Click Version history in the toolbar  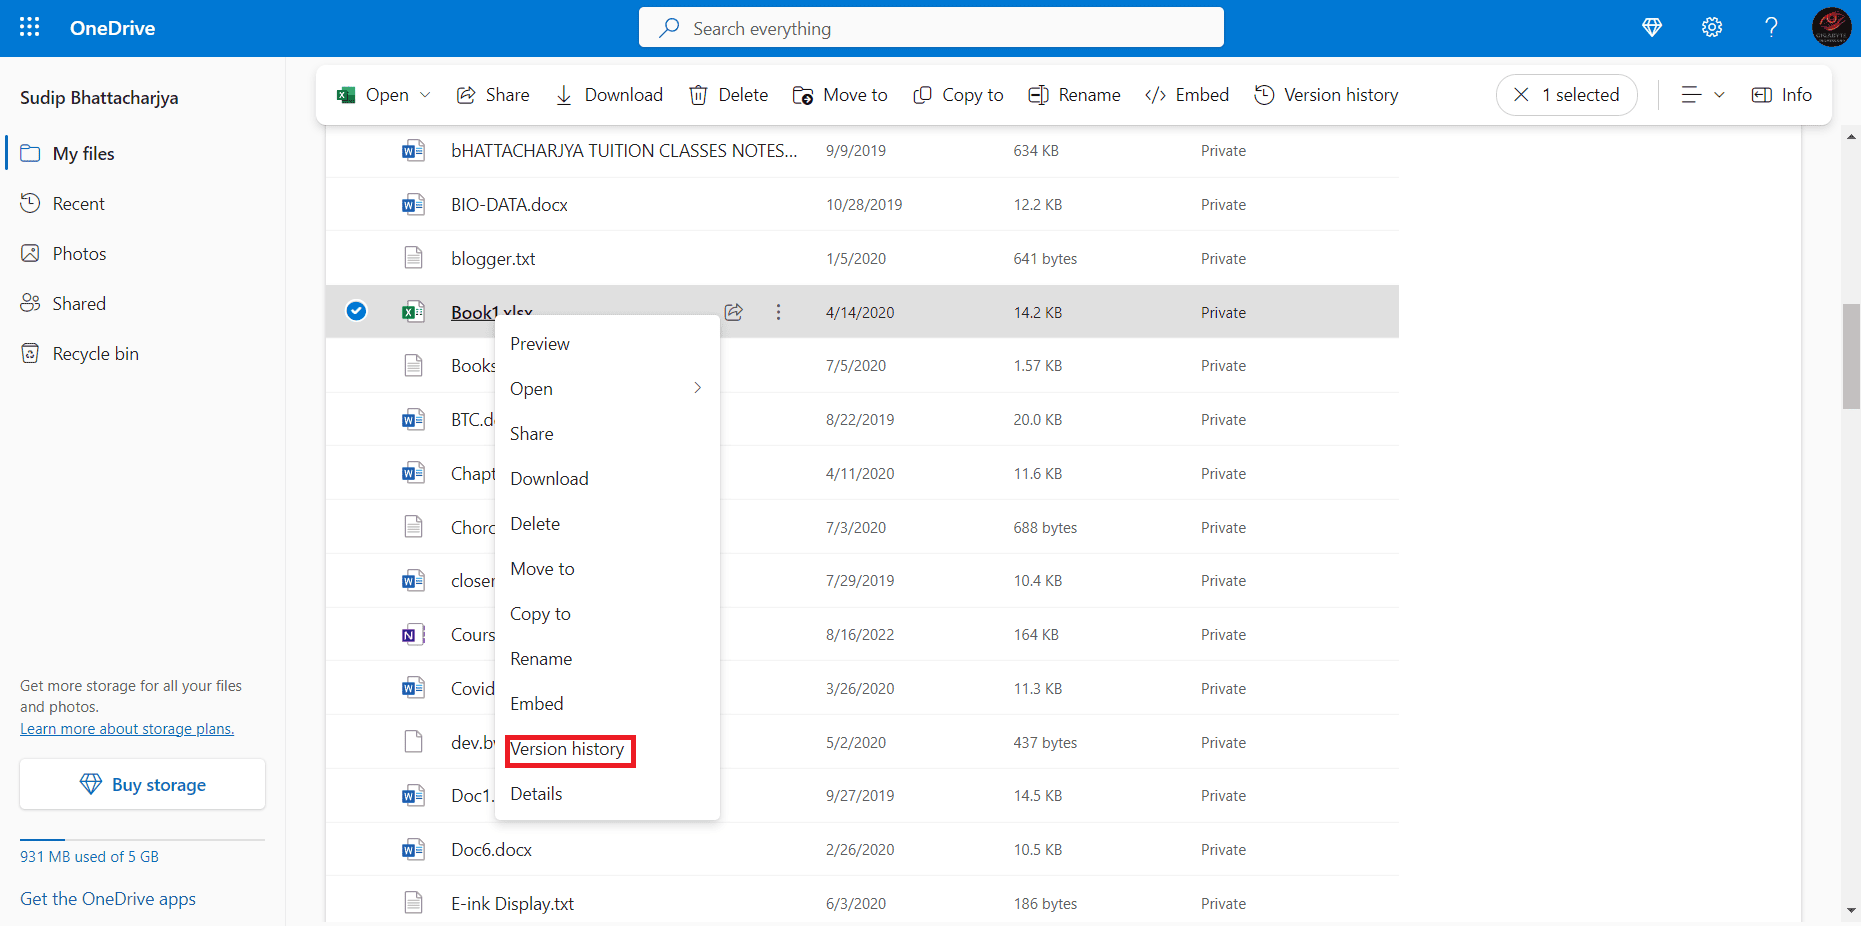pyautogui.click(x=1326, y=95)
